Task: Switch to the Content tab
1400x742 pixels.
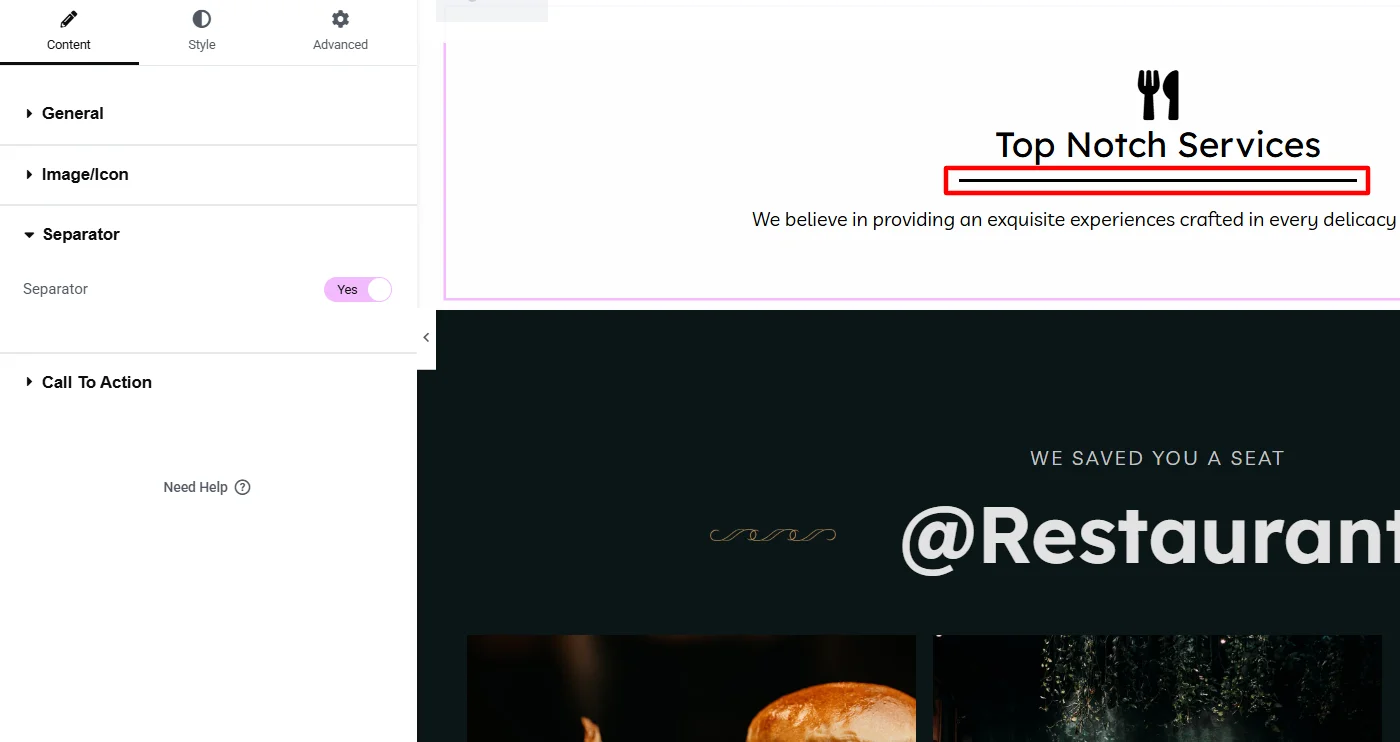Action: (69, 32)
